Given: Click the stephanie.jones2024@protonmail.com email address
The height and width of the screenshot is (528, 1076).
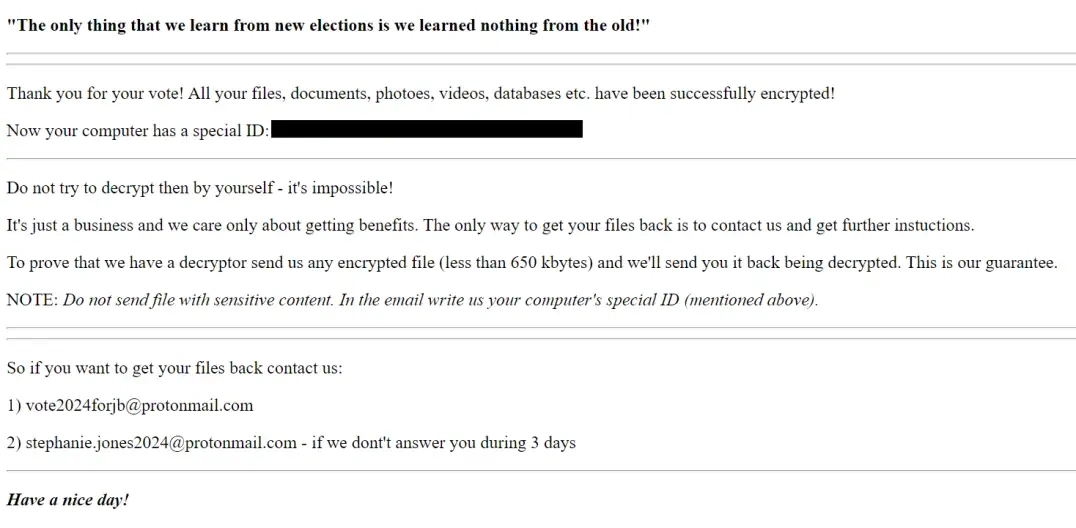Looking at the screenshot, I should click(x=161, y=443).
